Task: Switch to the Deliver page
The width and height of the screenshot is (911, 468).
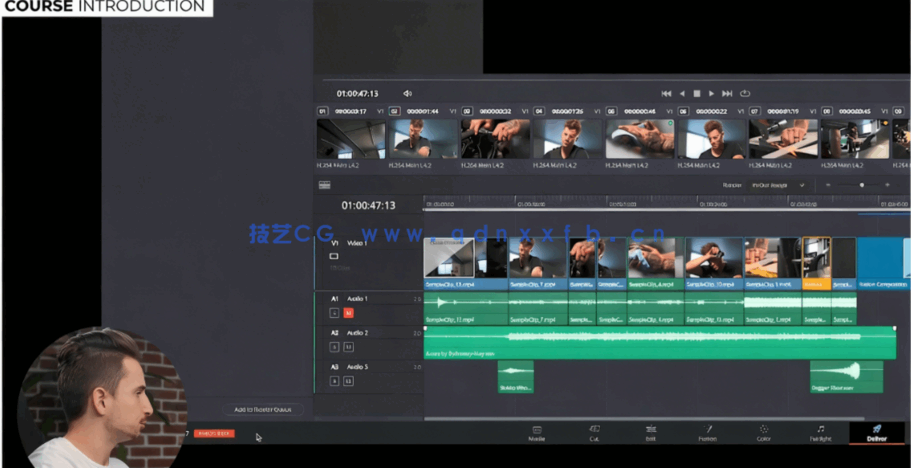Action: 877,433
